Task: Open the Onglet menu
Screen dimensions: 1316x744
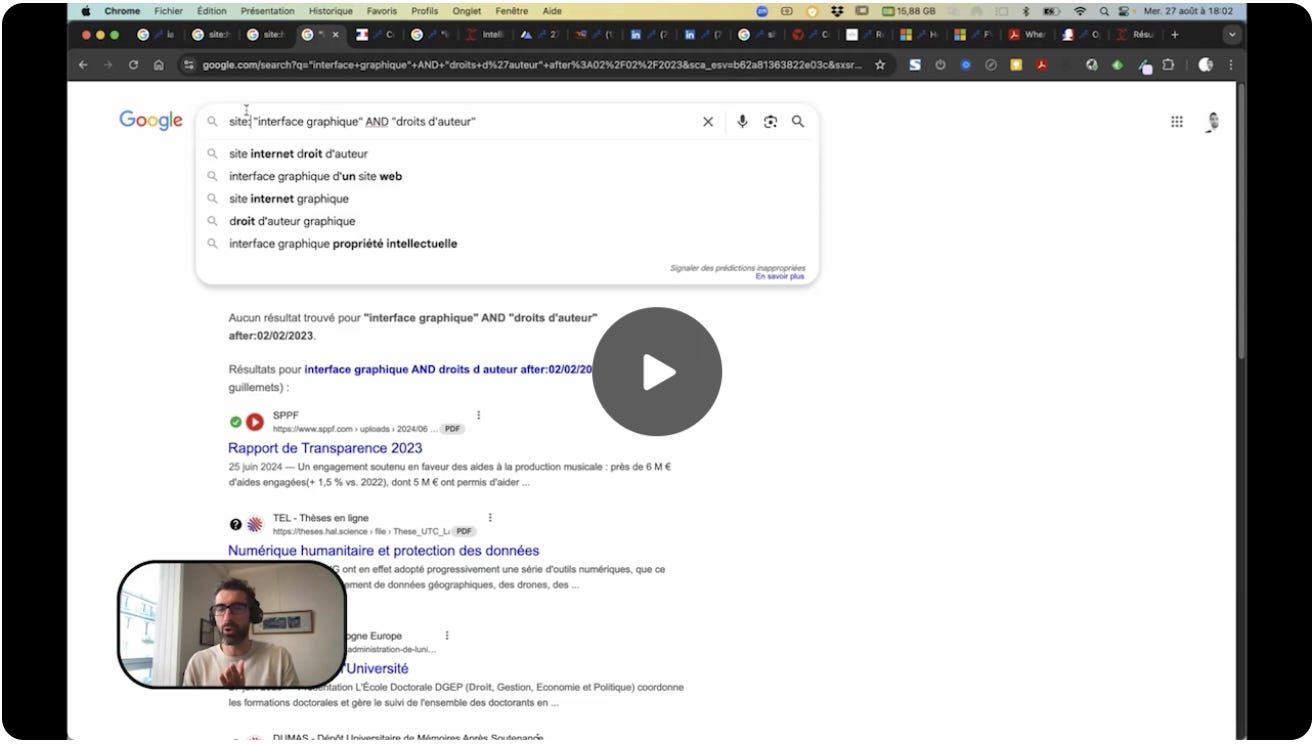Action: [466, 11]
